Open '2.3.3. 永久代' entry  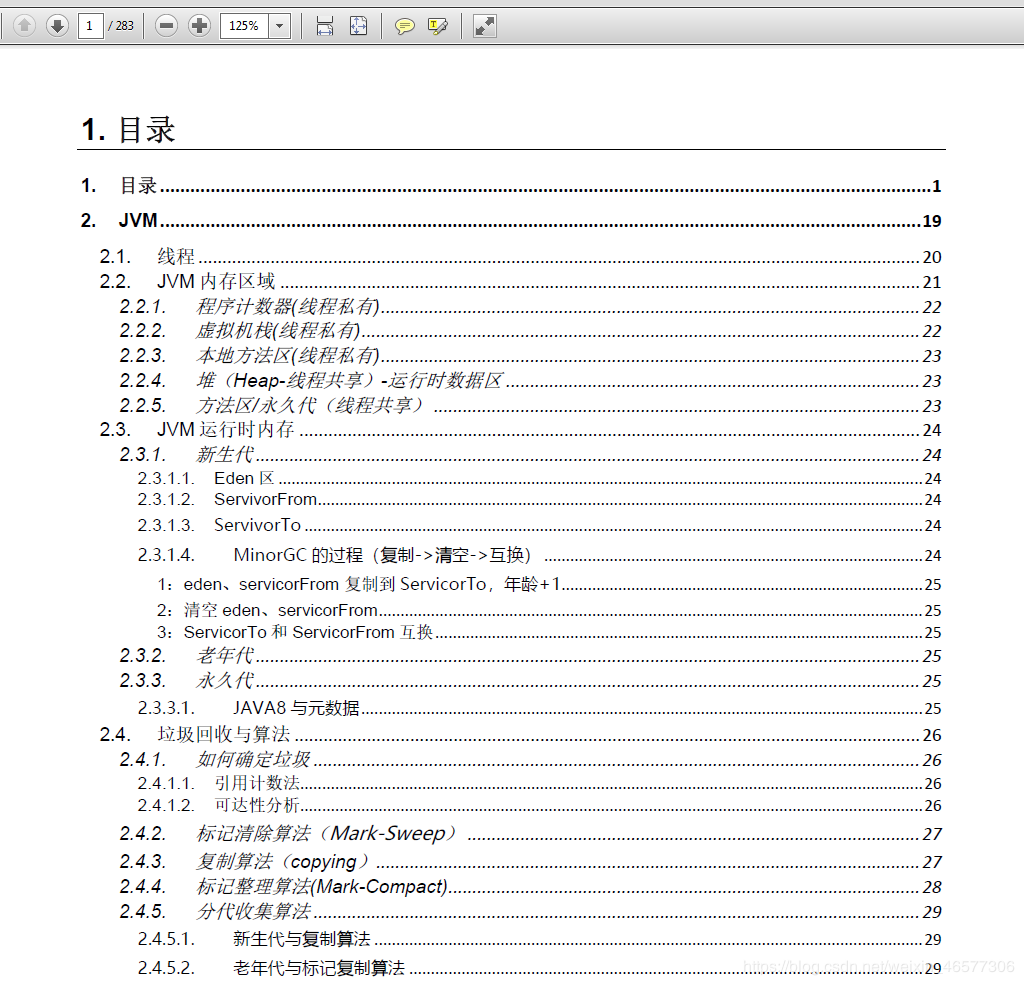click(x=530, y=681)
